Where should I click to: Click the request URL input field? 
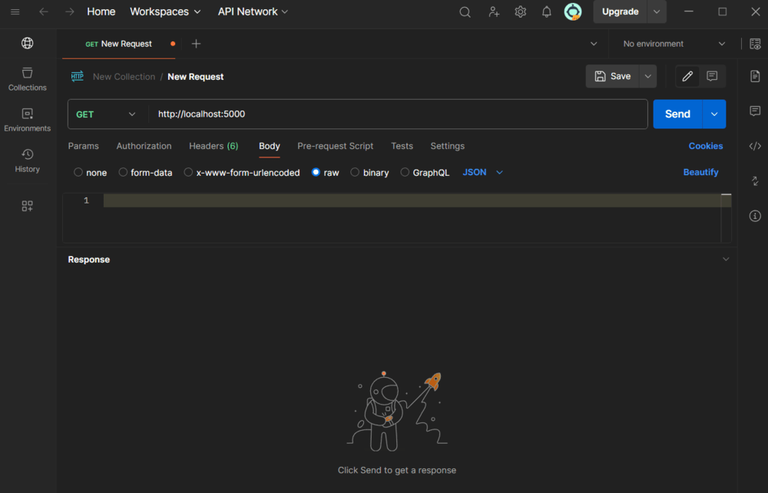point(400,114)
